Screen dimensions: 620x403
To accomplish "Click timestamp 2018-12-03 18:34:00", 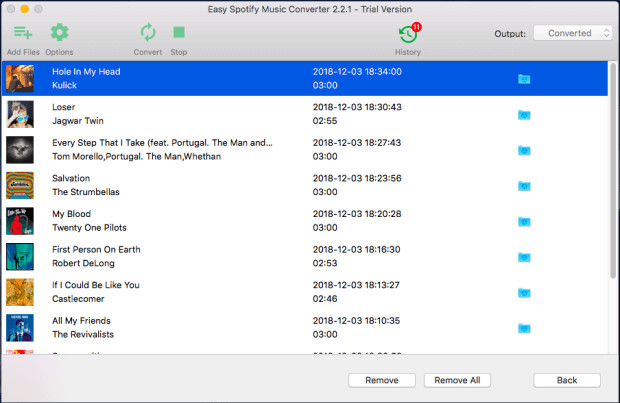I will coord(357,72).
